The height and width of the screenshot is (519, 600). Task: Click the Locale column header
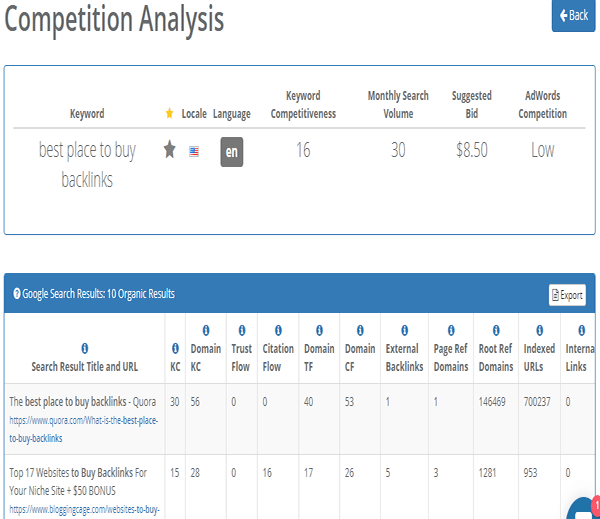(194, 114)
